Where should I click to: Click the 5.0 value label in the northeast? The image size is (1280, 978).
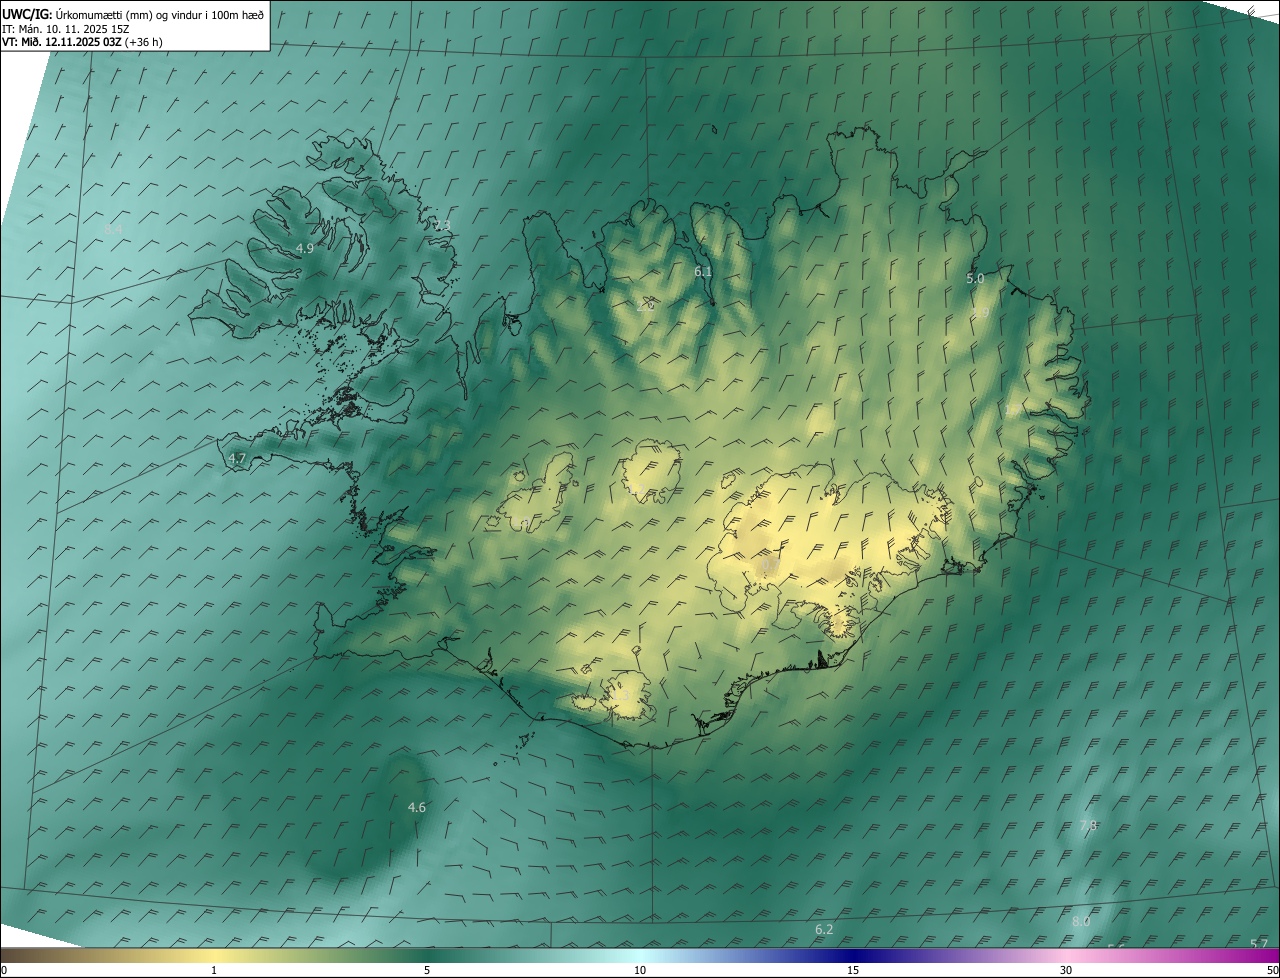975,279
